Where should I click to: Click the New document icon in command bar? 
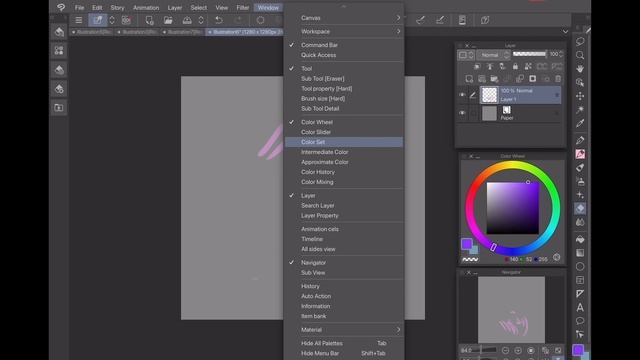tap(149, 20)
